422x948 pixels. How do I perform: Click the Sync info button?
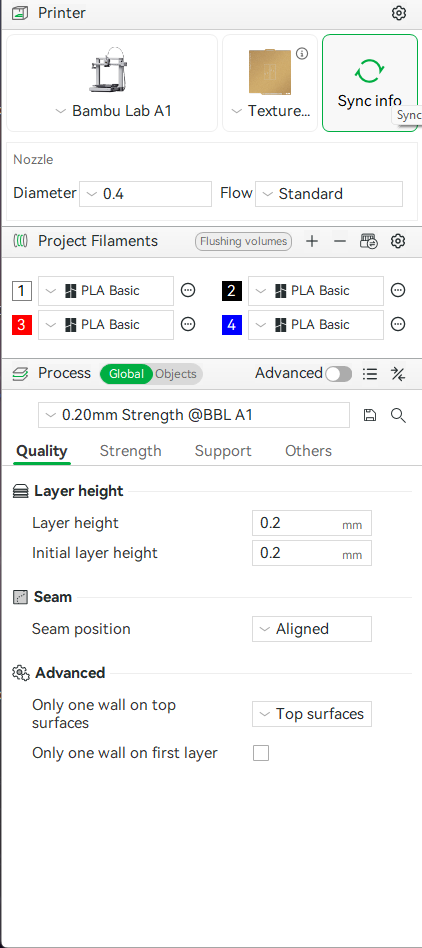[x=369, y=83]
